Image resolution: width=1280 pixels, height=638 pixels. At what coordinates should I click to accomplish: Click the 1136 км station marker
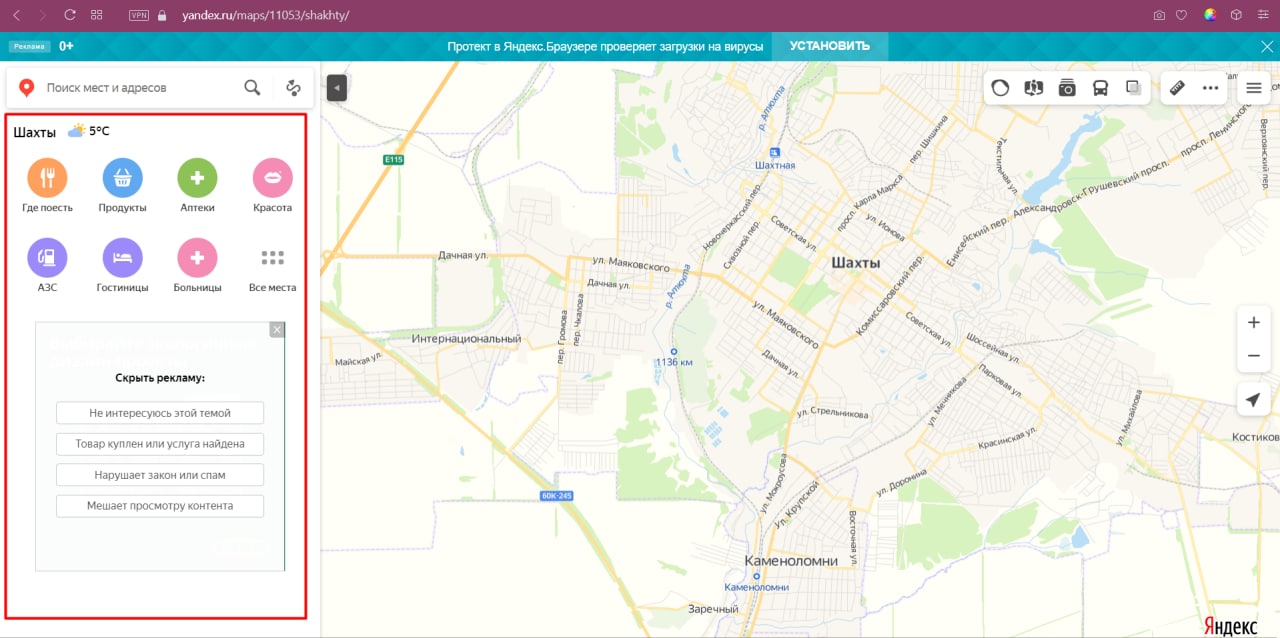(674, 351)
